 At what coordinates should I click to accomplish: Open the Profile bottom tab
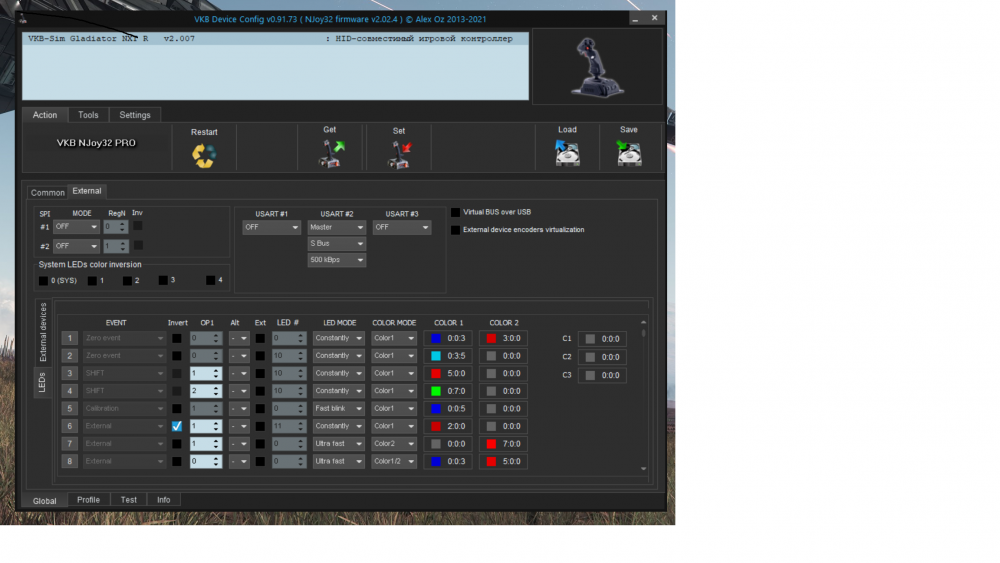(x=88, y=500)
